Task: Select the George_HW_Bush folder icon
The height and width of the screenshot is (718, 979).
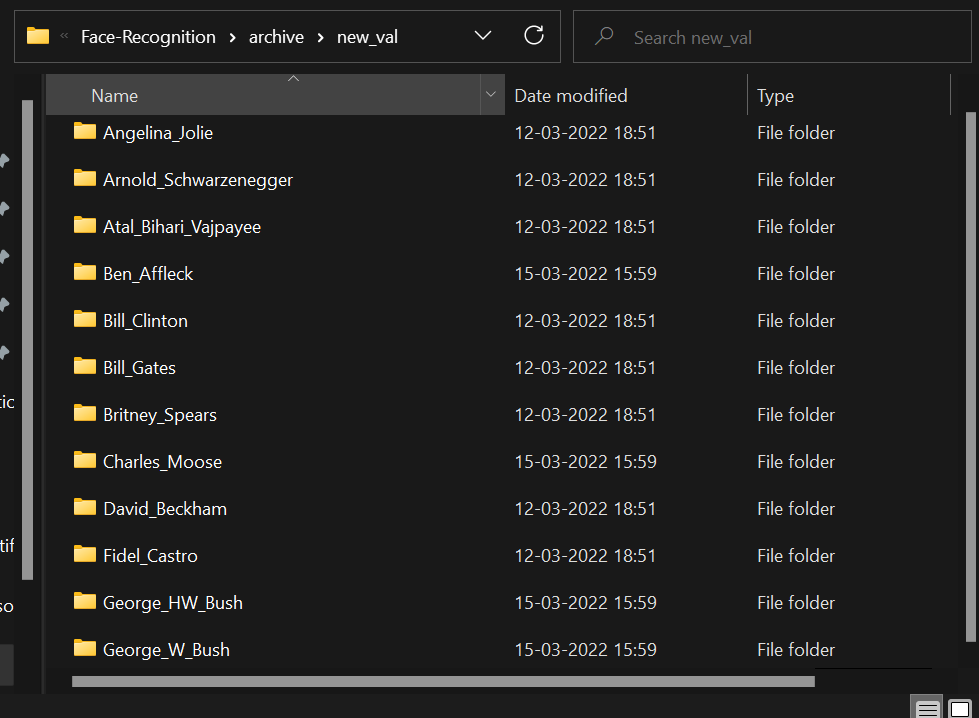Action: click(x=85, y=601)
